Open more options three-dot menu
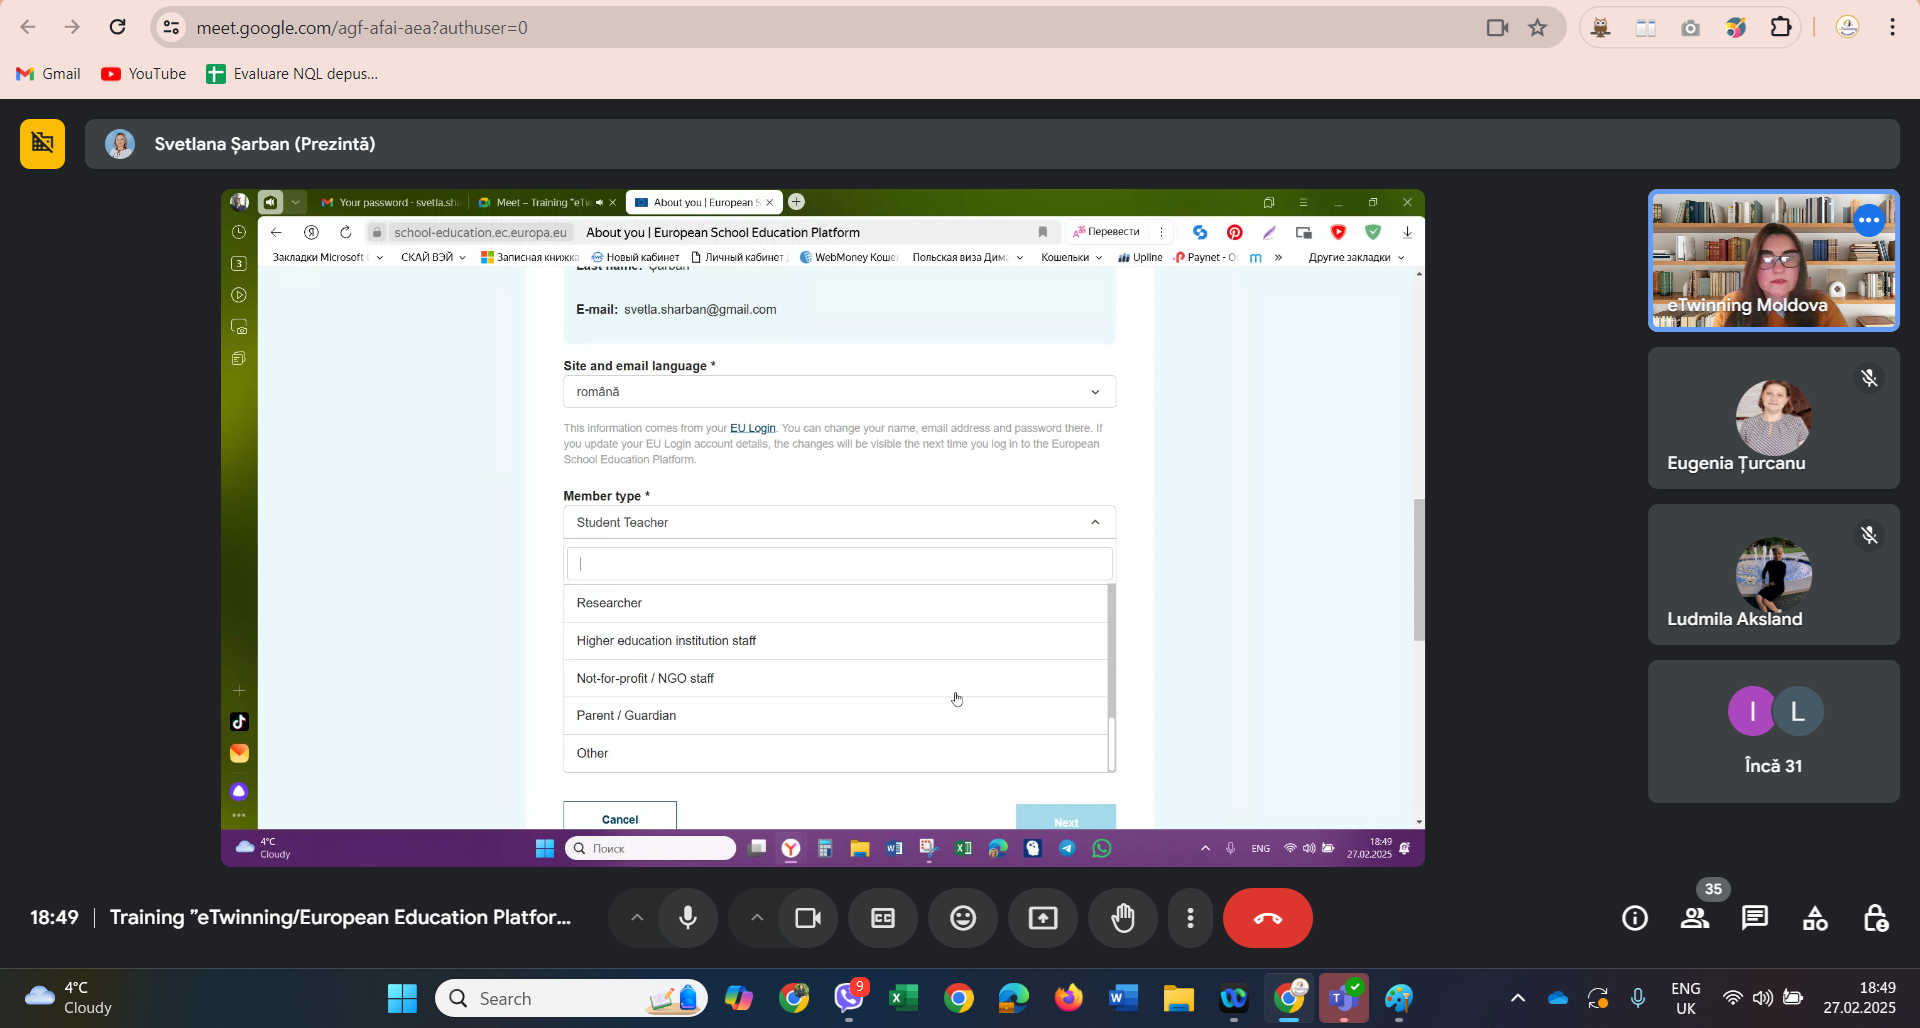This screenshot has width=1920, height=1028. [1190, 918]
